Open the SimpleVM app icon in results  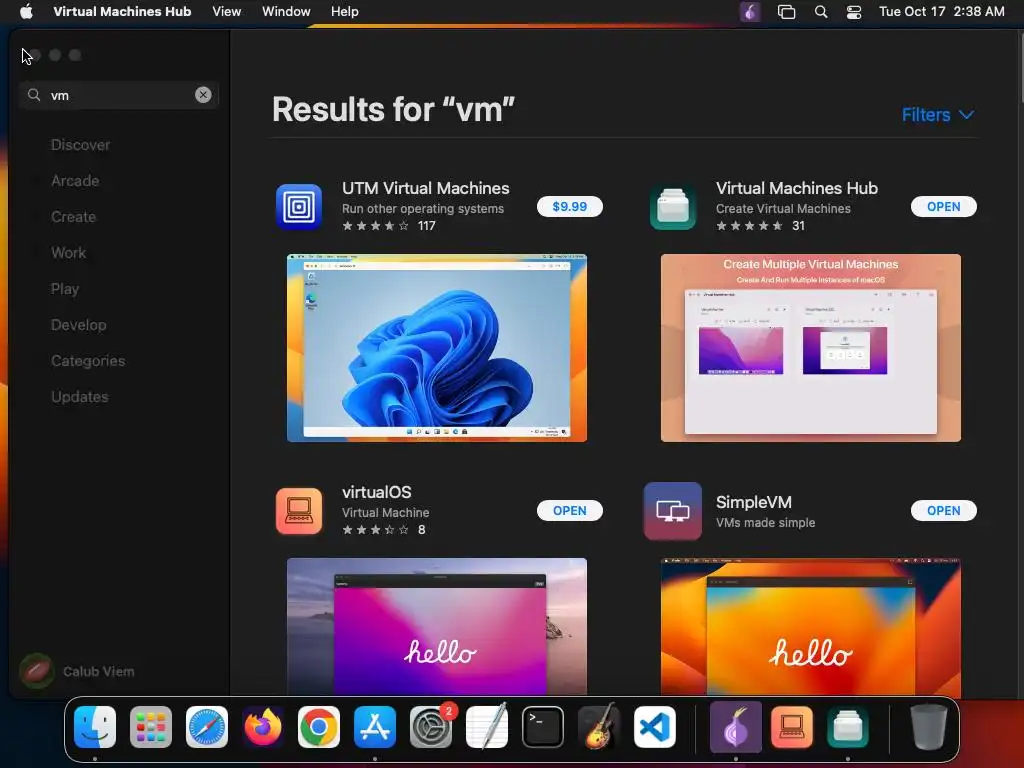pos(673,511)
